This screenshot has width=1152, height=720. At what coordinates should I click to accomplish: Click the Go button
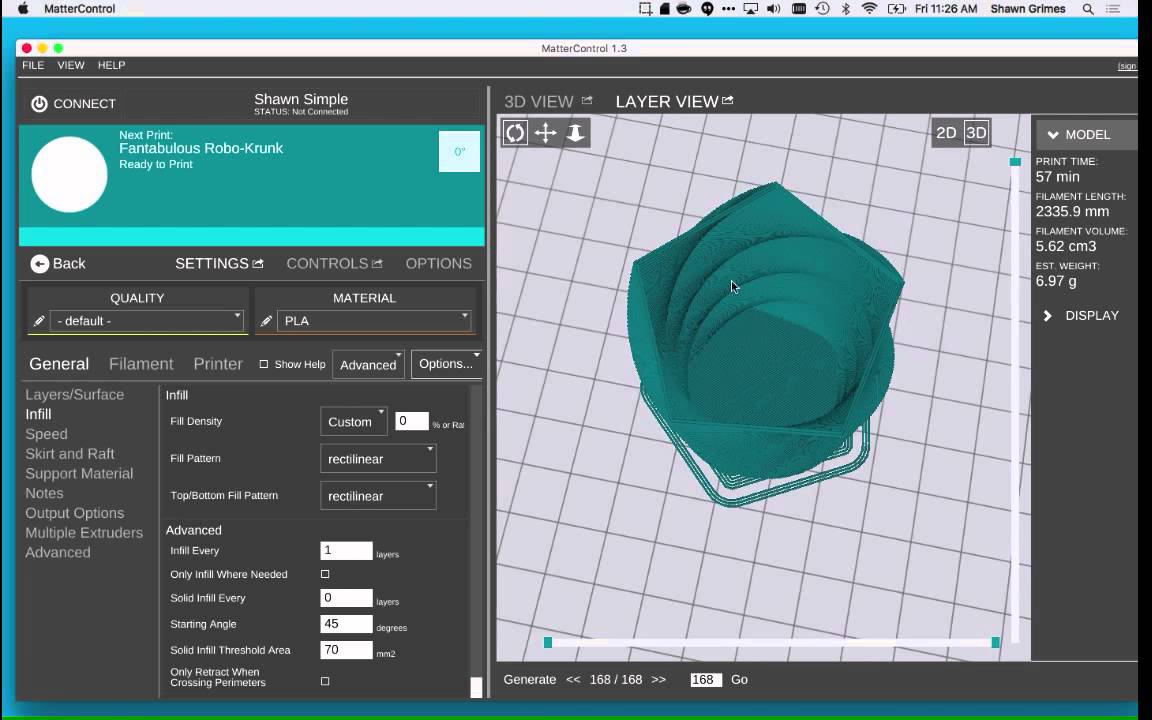click(739, 680)
